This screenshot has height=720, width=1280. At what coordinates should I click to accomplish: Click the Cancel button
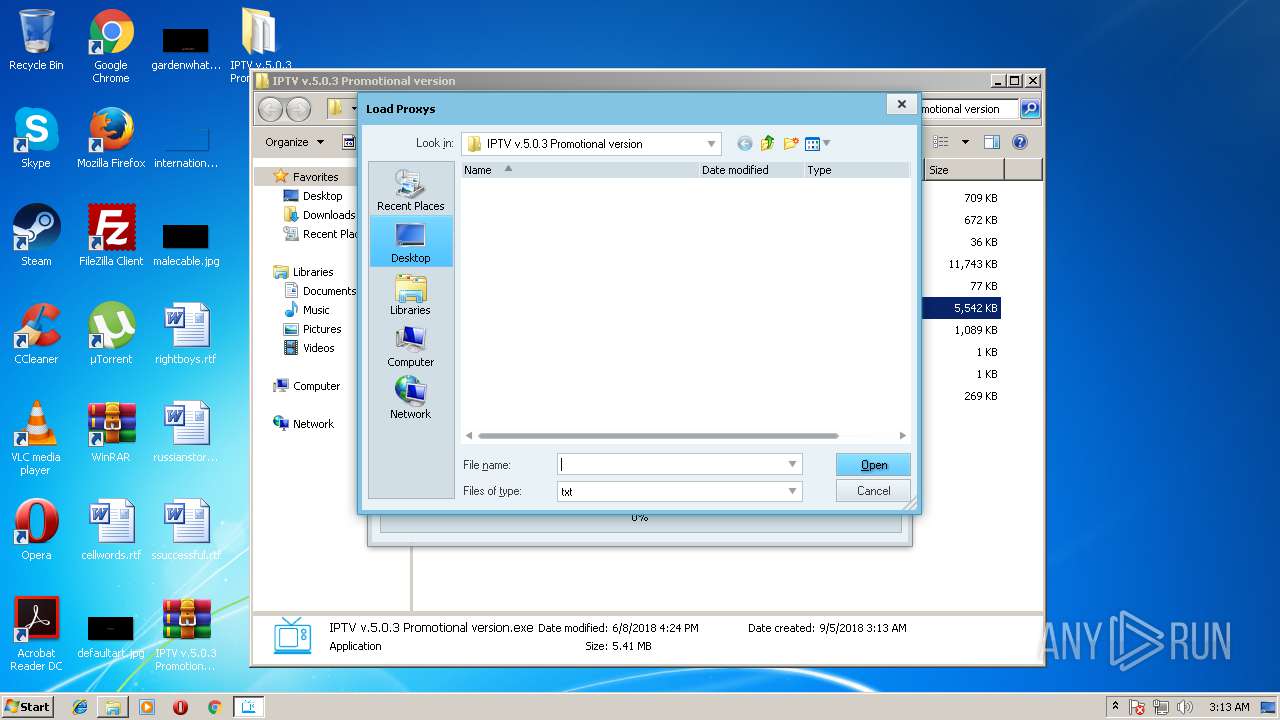(x=873, y=491)
